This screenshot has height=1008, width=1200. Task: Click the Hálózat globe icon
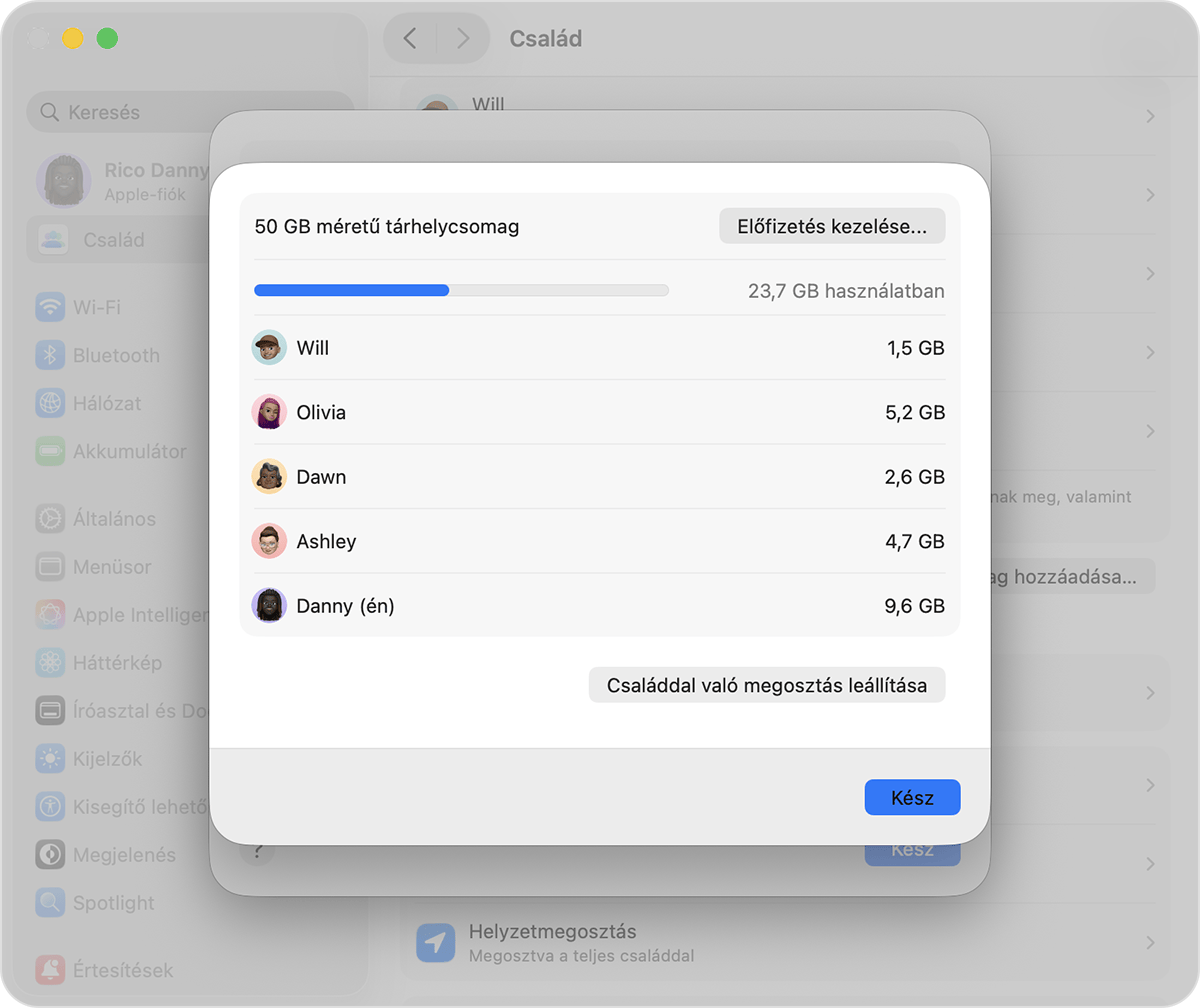50,403
